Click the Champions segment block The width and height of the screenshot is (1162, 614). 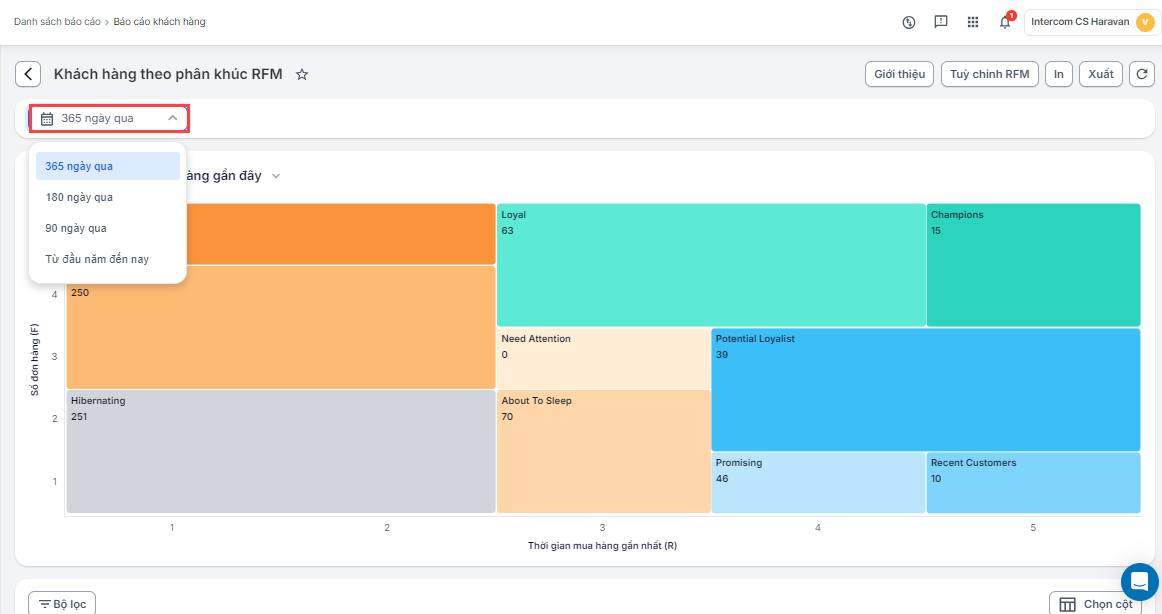click(1032, 265)
